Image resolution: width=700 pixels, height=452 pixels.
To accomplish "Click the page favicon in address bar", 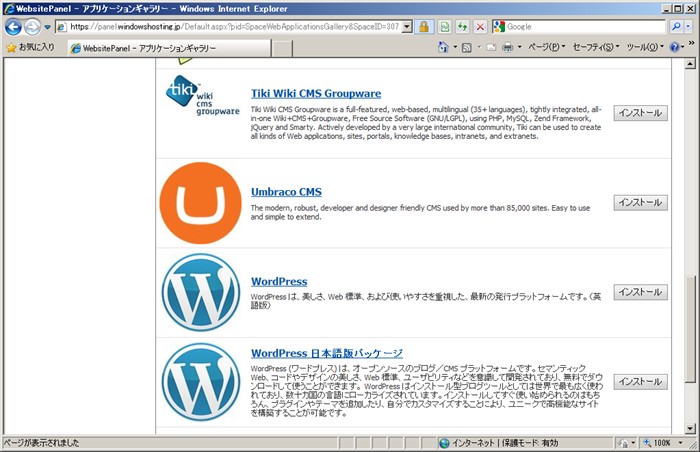I will (62, 27).
